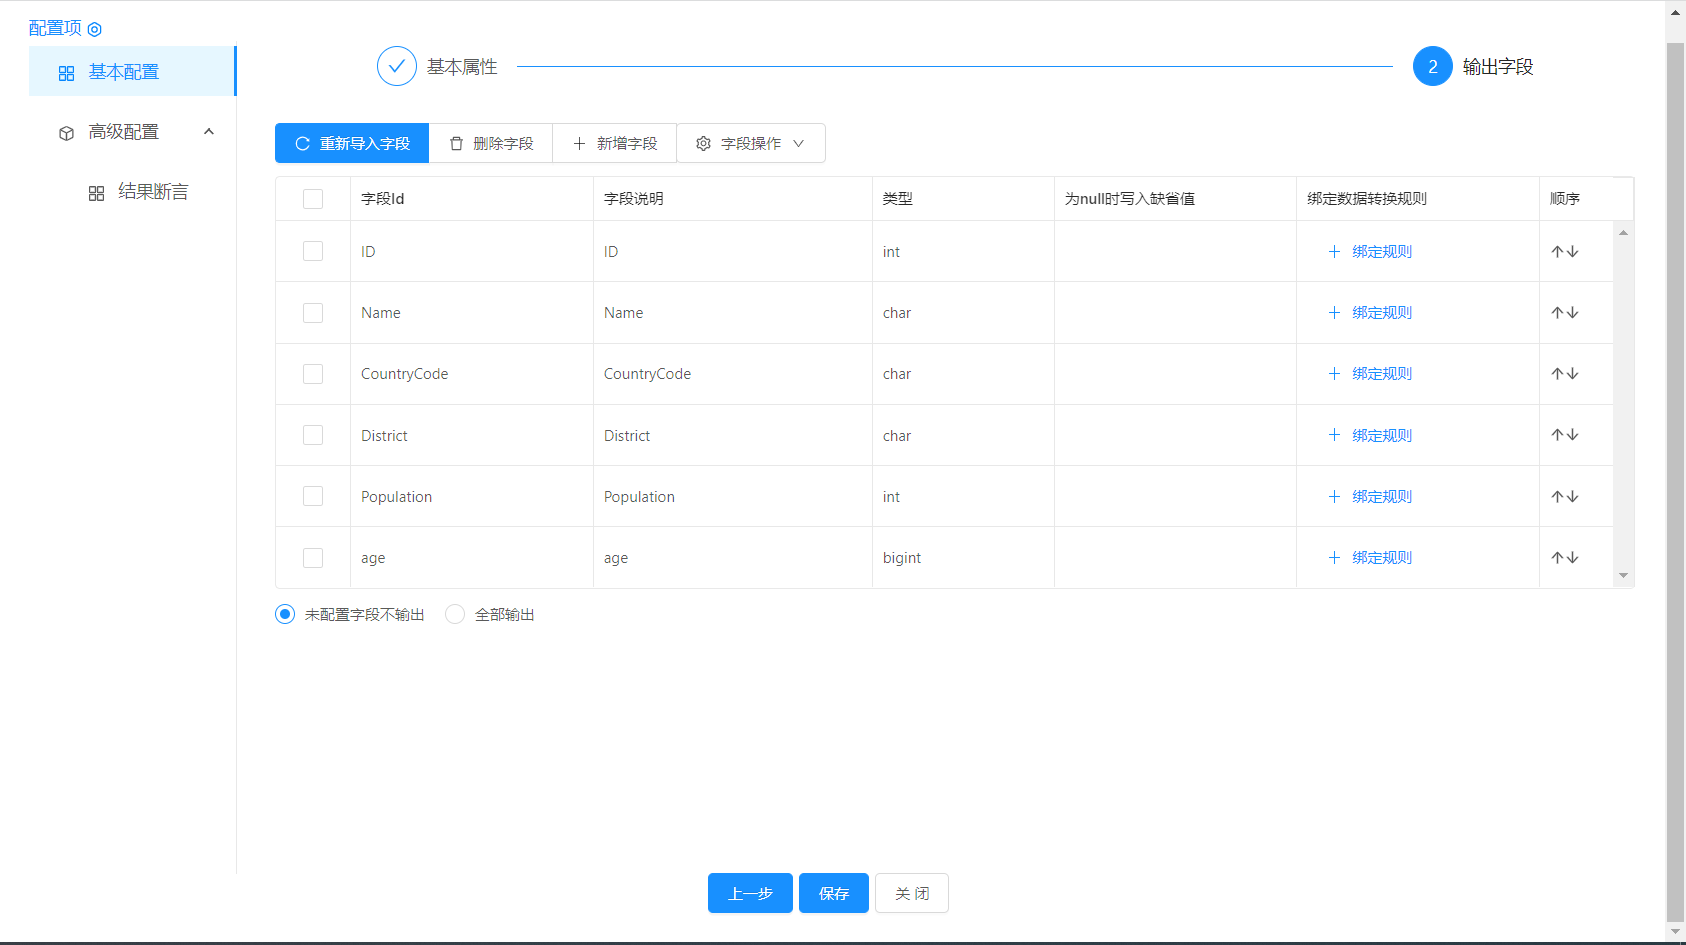Click the move-down arrow in the District row
The width and height of the screenshot is (1686, 945).
tap(1573, 435)
